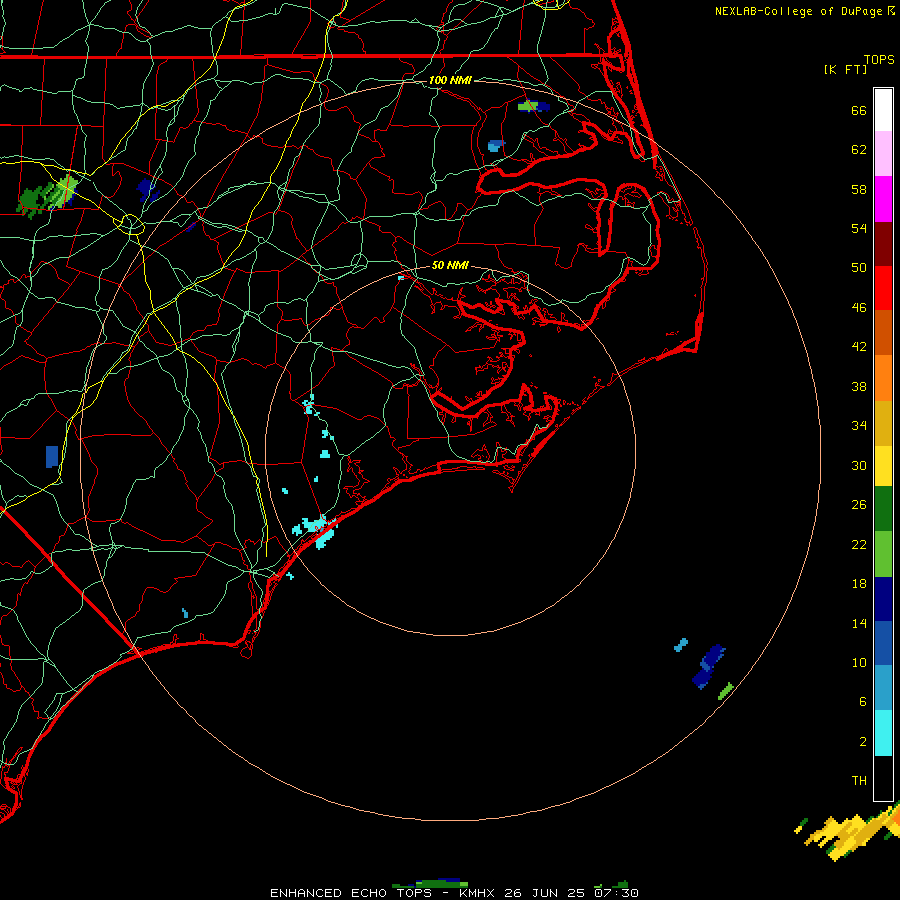The width and height of the screenshot is (900, 900).
Task: Click the legend value 50
Action: coord(859,267)
